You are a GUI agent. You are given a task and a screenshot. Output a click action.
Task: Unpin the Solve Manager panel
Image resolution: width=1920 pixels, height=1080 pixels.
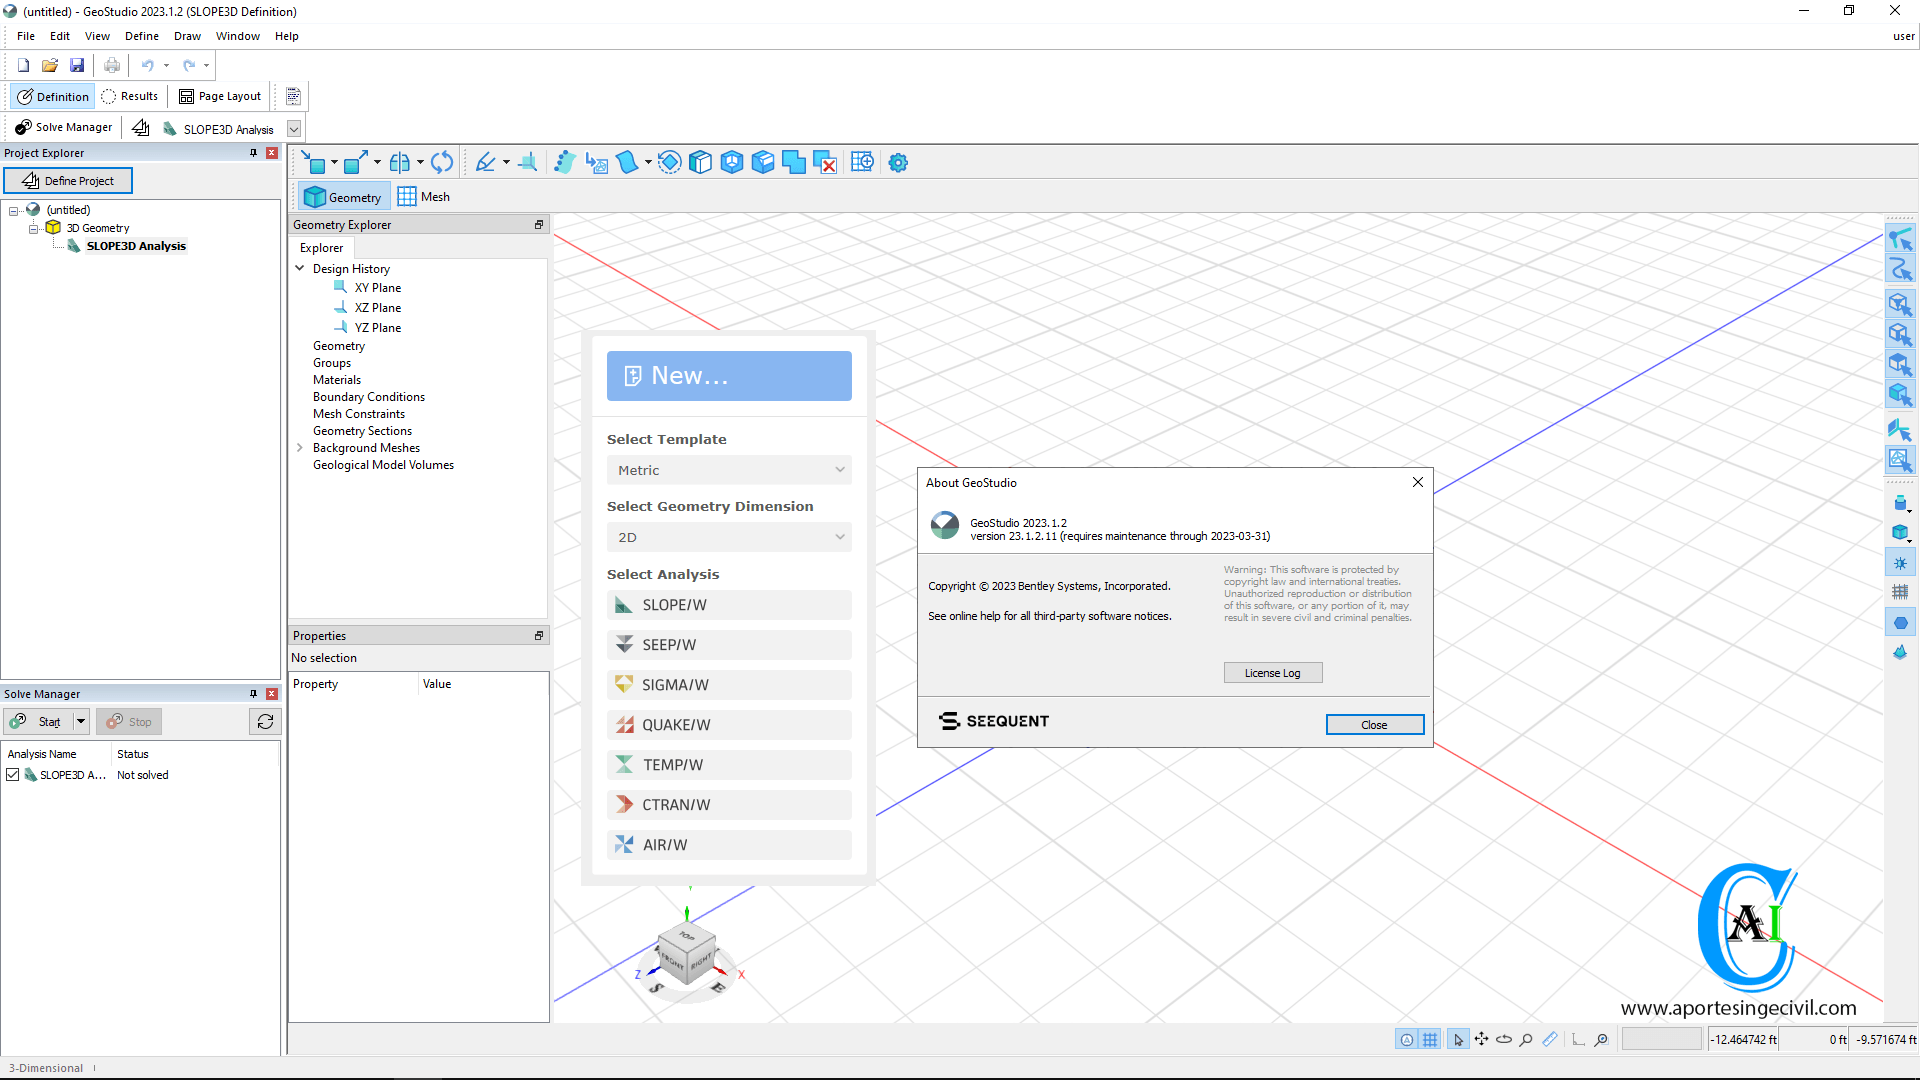[253, 693]
